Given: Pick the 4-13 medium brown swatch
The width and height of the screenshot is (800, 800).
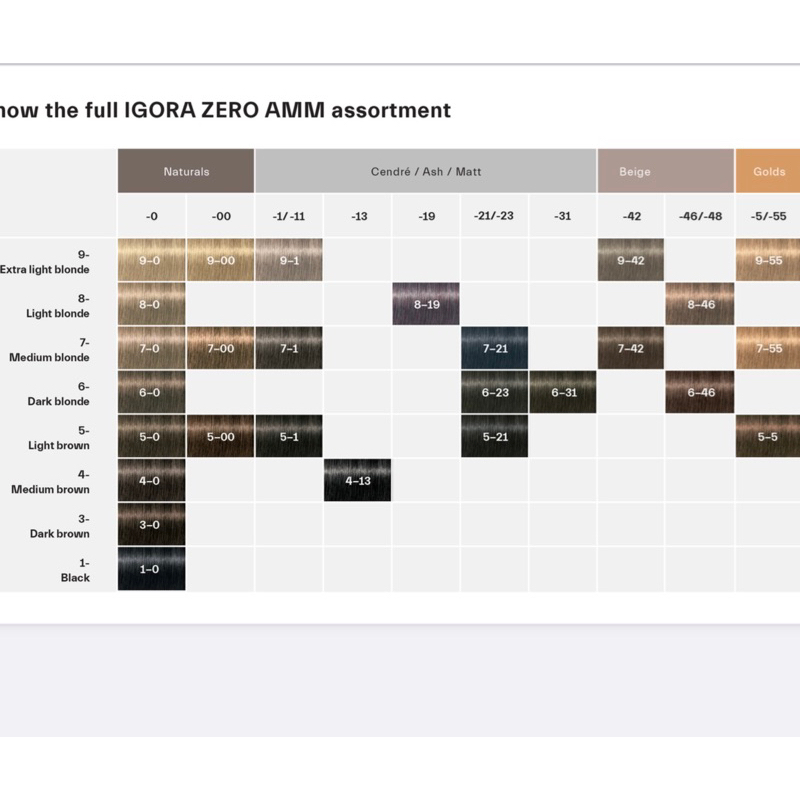Looking at the screenshot, I should click(358, 480).
